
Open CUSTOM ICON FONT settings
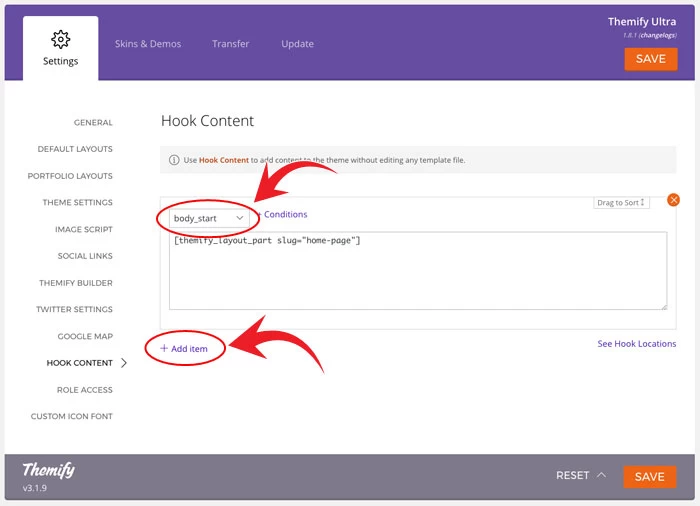[x=71, y=416]
